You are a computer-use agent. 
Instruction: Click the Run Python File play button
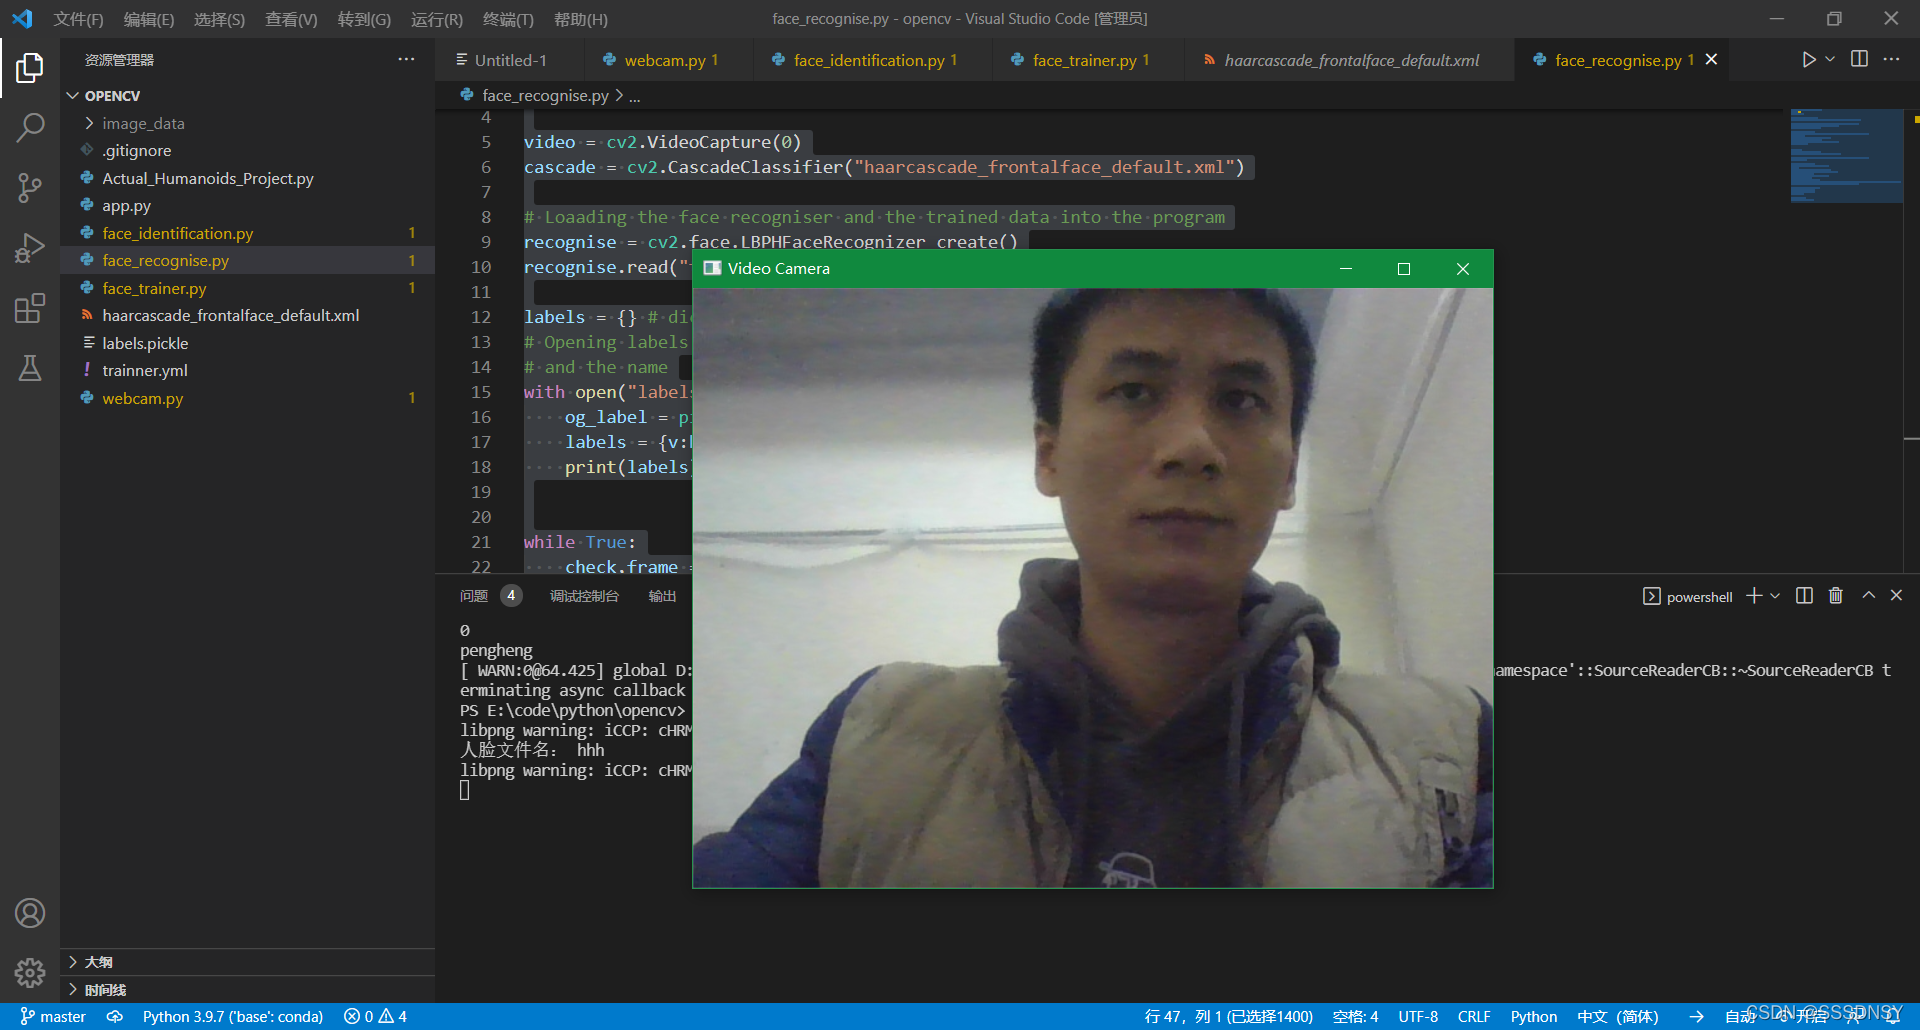[1808, 60]
